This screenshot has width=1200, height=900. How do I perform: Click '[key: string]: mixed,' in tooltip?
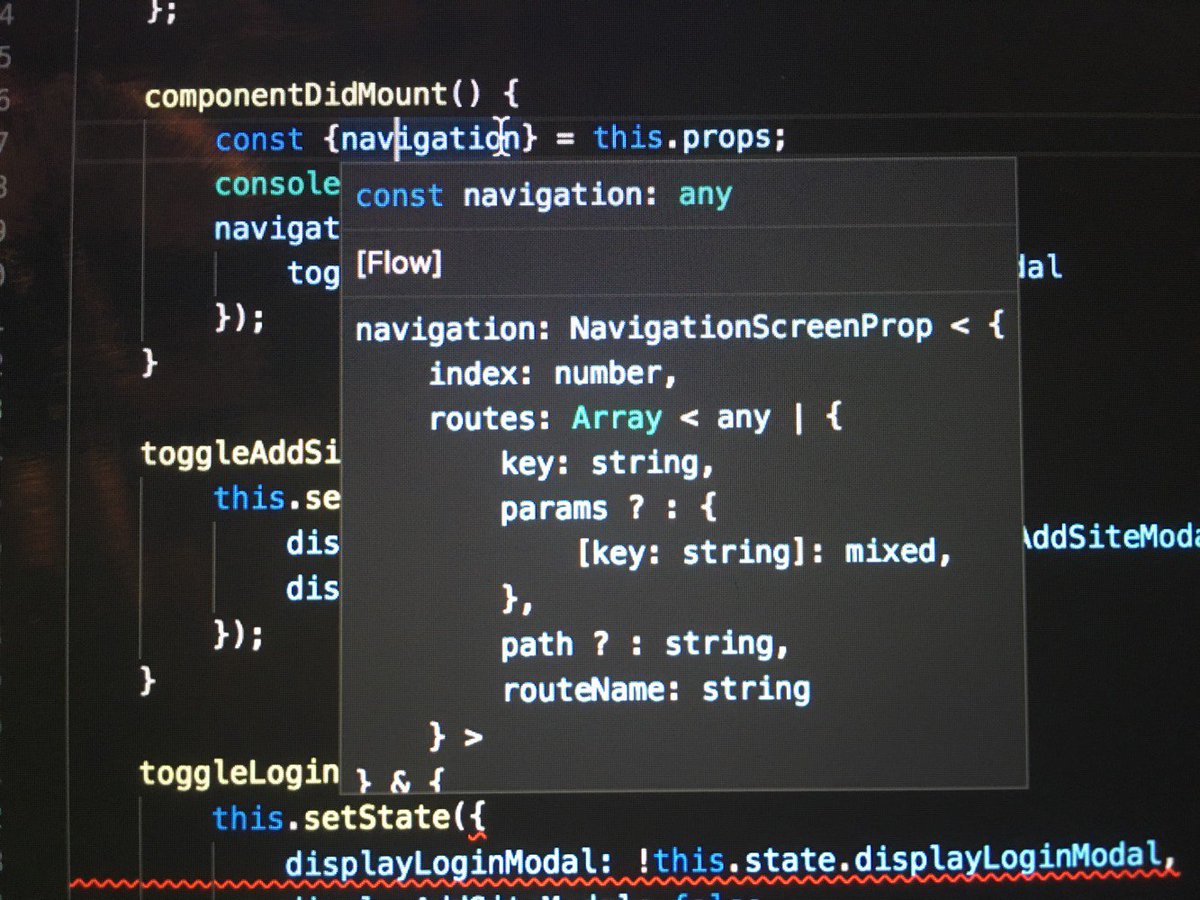click(x=764, y=552)
